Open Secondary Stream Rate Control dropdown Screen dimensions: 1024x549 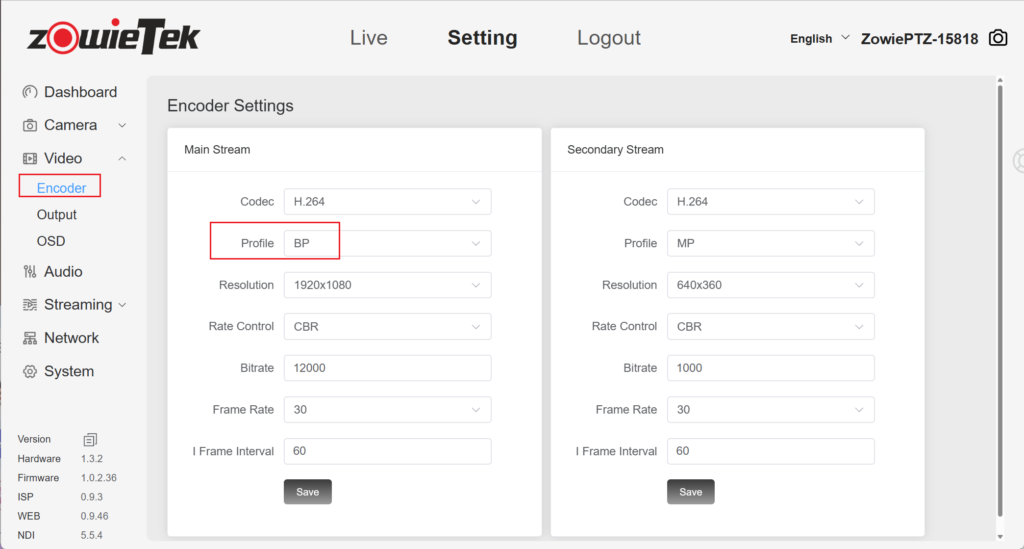coord(770,326)
